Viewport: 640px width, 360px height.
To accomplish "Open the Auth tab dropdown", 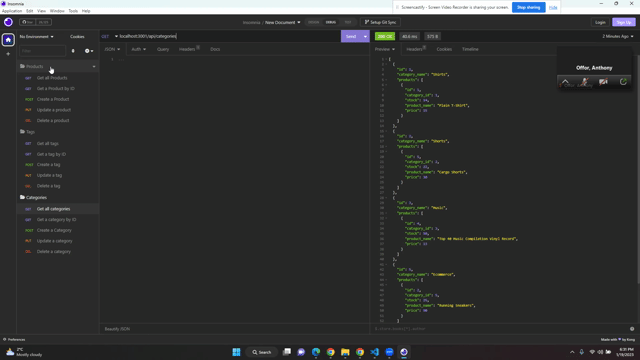I will point(138,49).
